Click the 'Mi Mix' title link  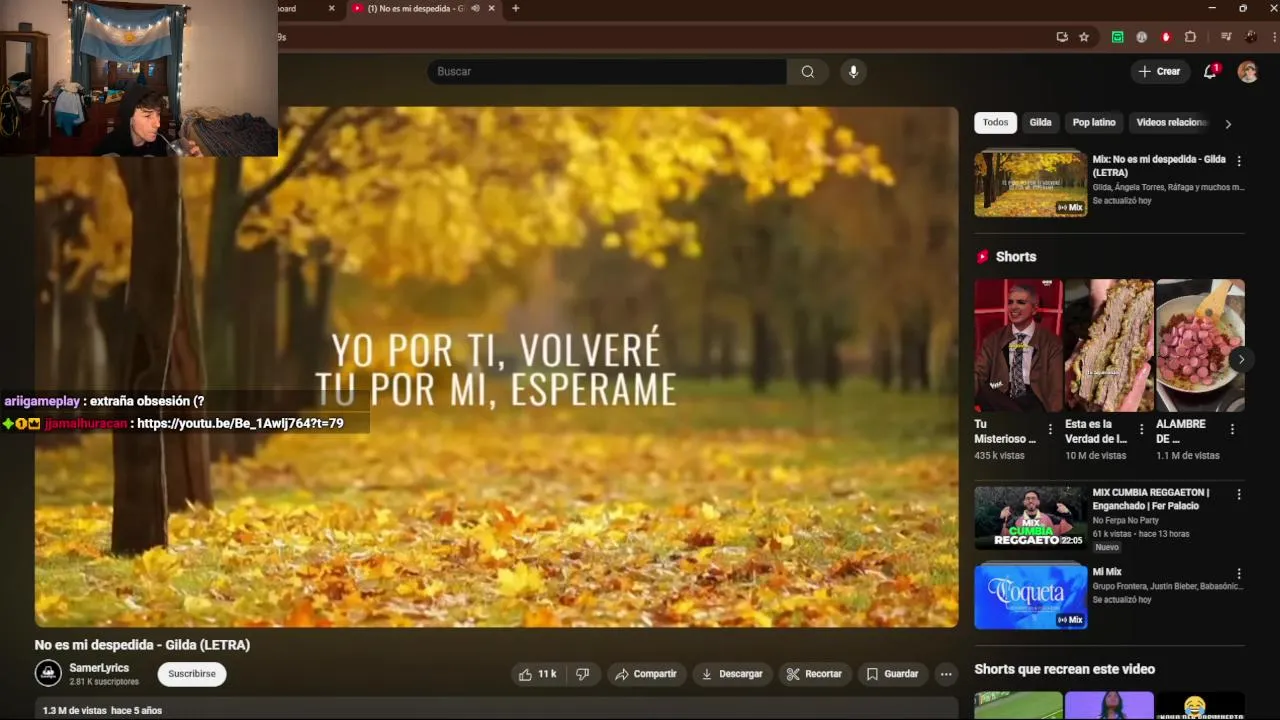(x=1107, y=572)
